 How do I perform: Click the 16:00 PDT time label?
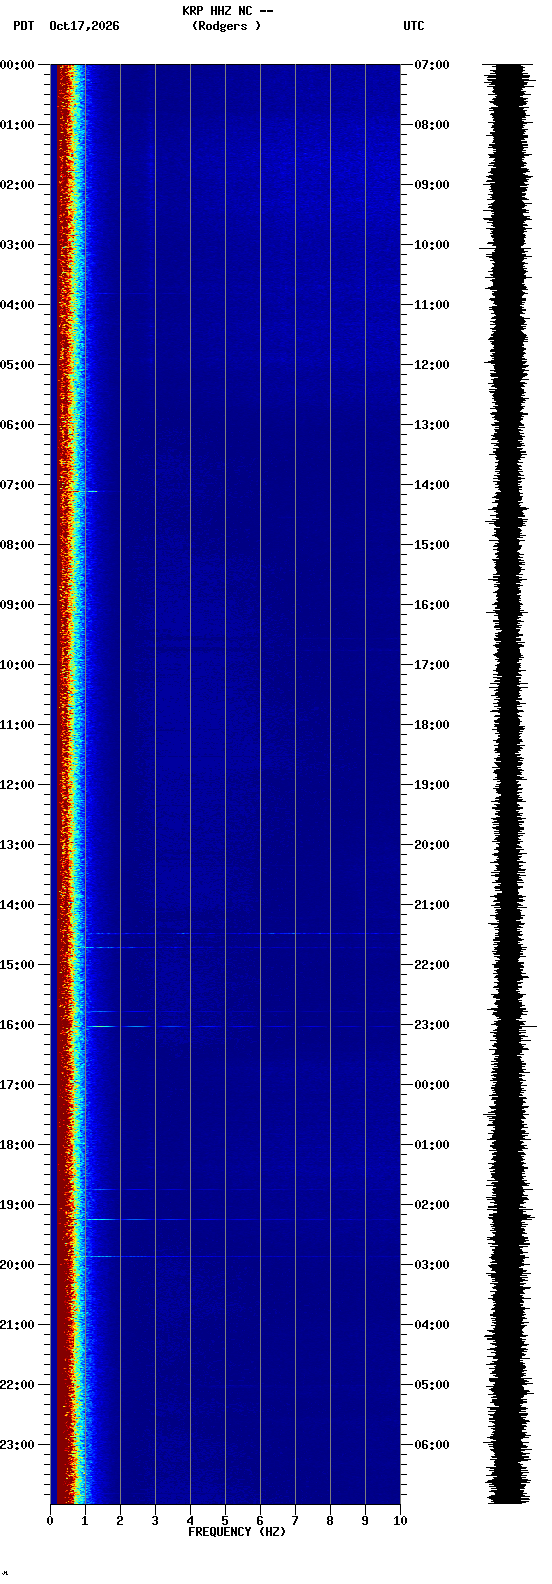(17, 1025)
